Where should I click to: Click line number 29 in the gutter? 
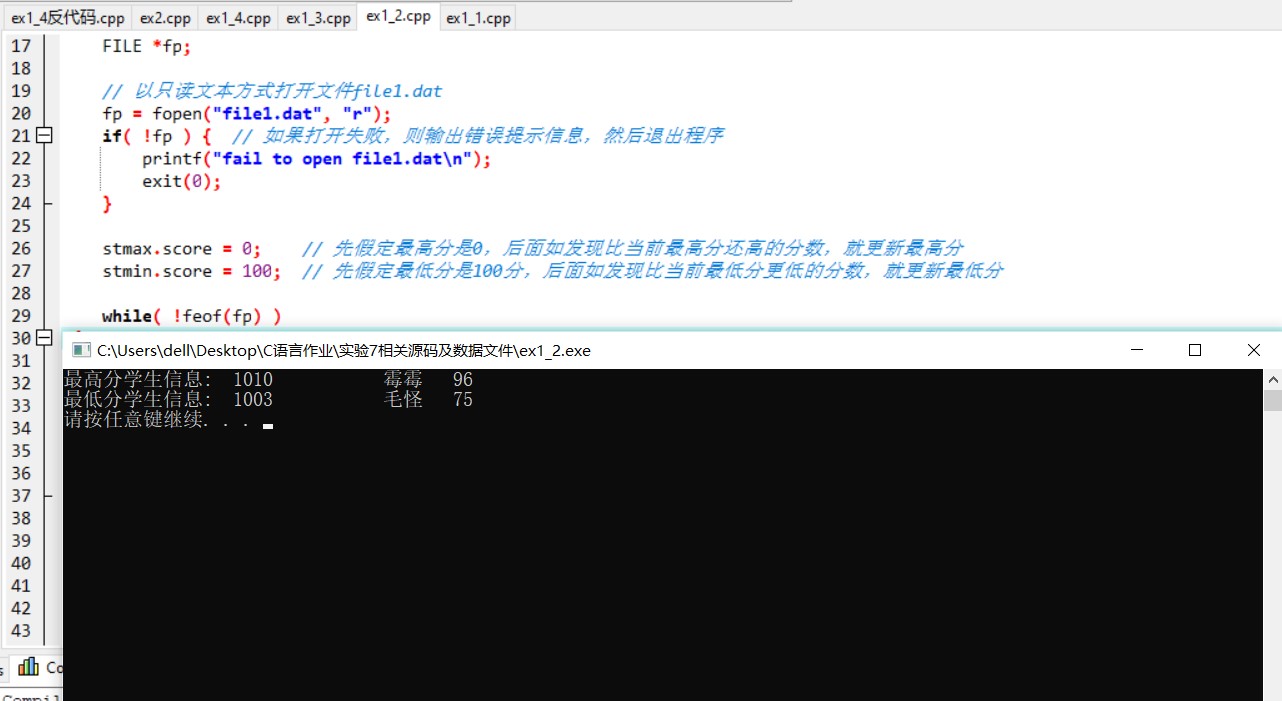tap(21, 316)
